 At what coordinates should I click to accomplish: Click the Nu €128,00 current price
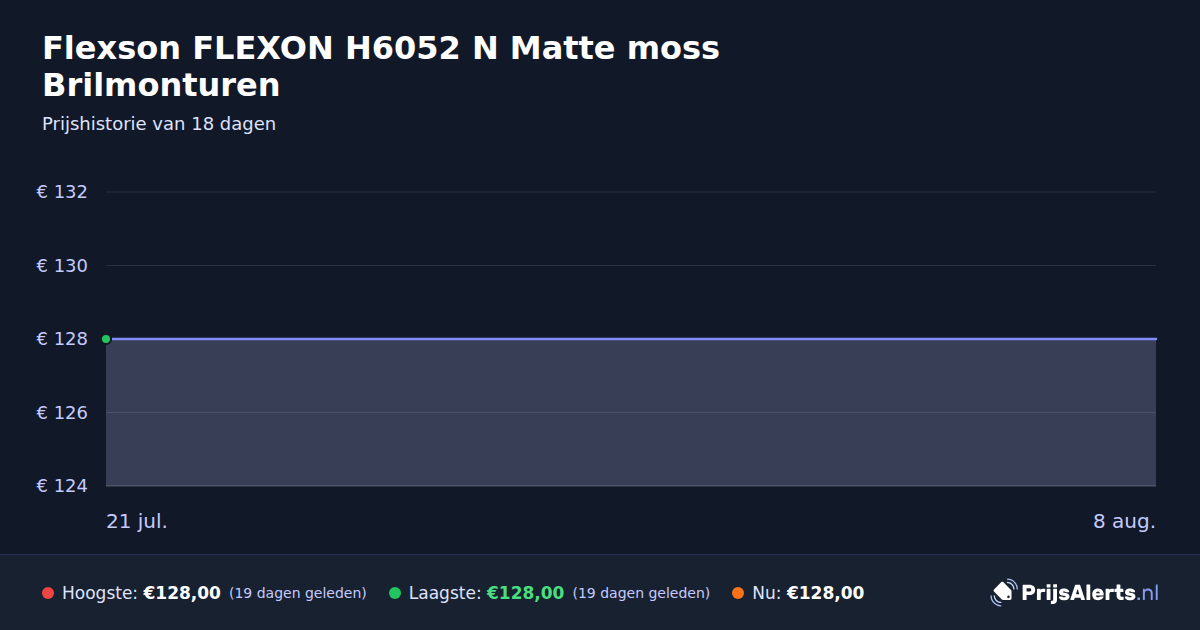click(825, 593)
